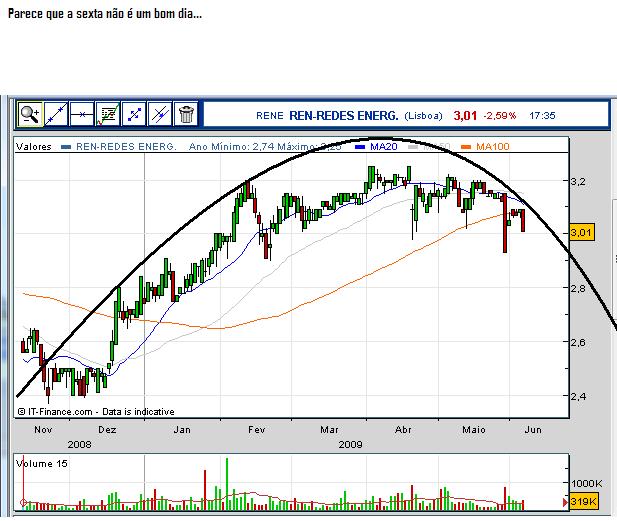
Task: Select the trend line drawing tool
Action: (x=56, y=114)
